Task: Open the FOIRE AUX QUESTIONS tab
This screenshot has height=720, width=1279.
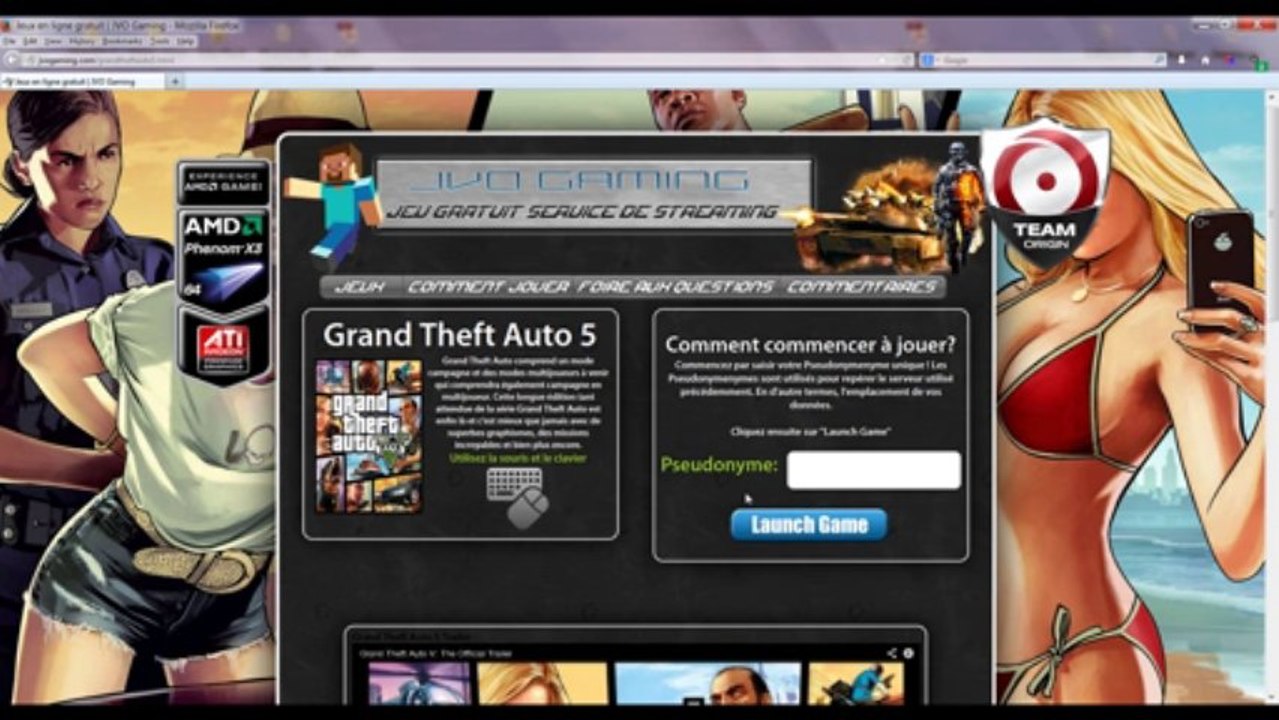Action: [x=676, y=287]
